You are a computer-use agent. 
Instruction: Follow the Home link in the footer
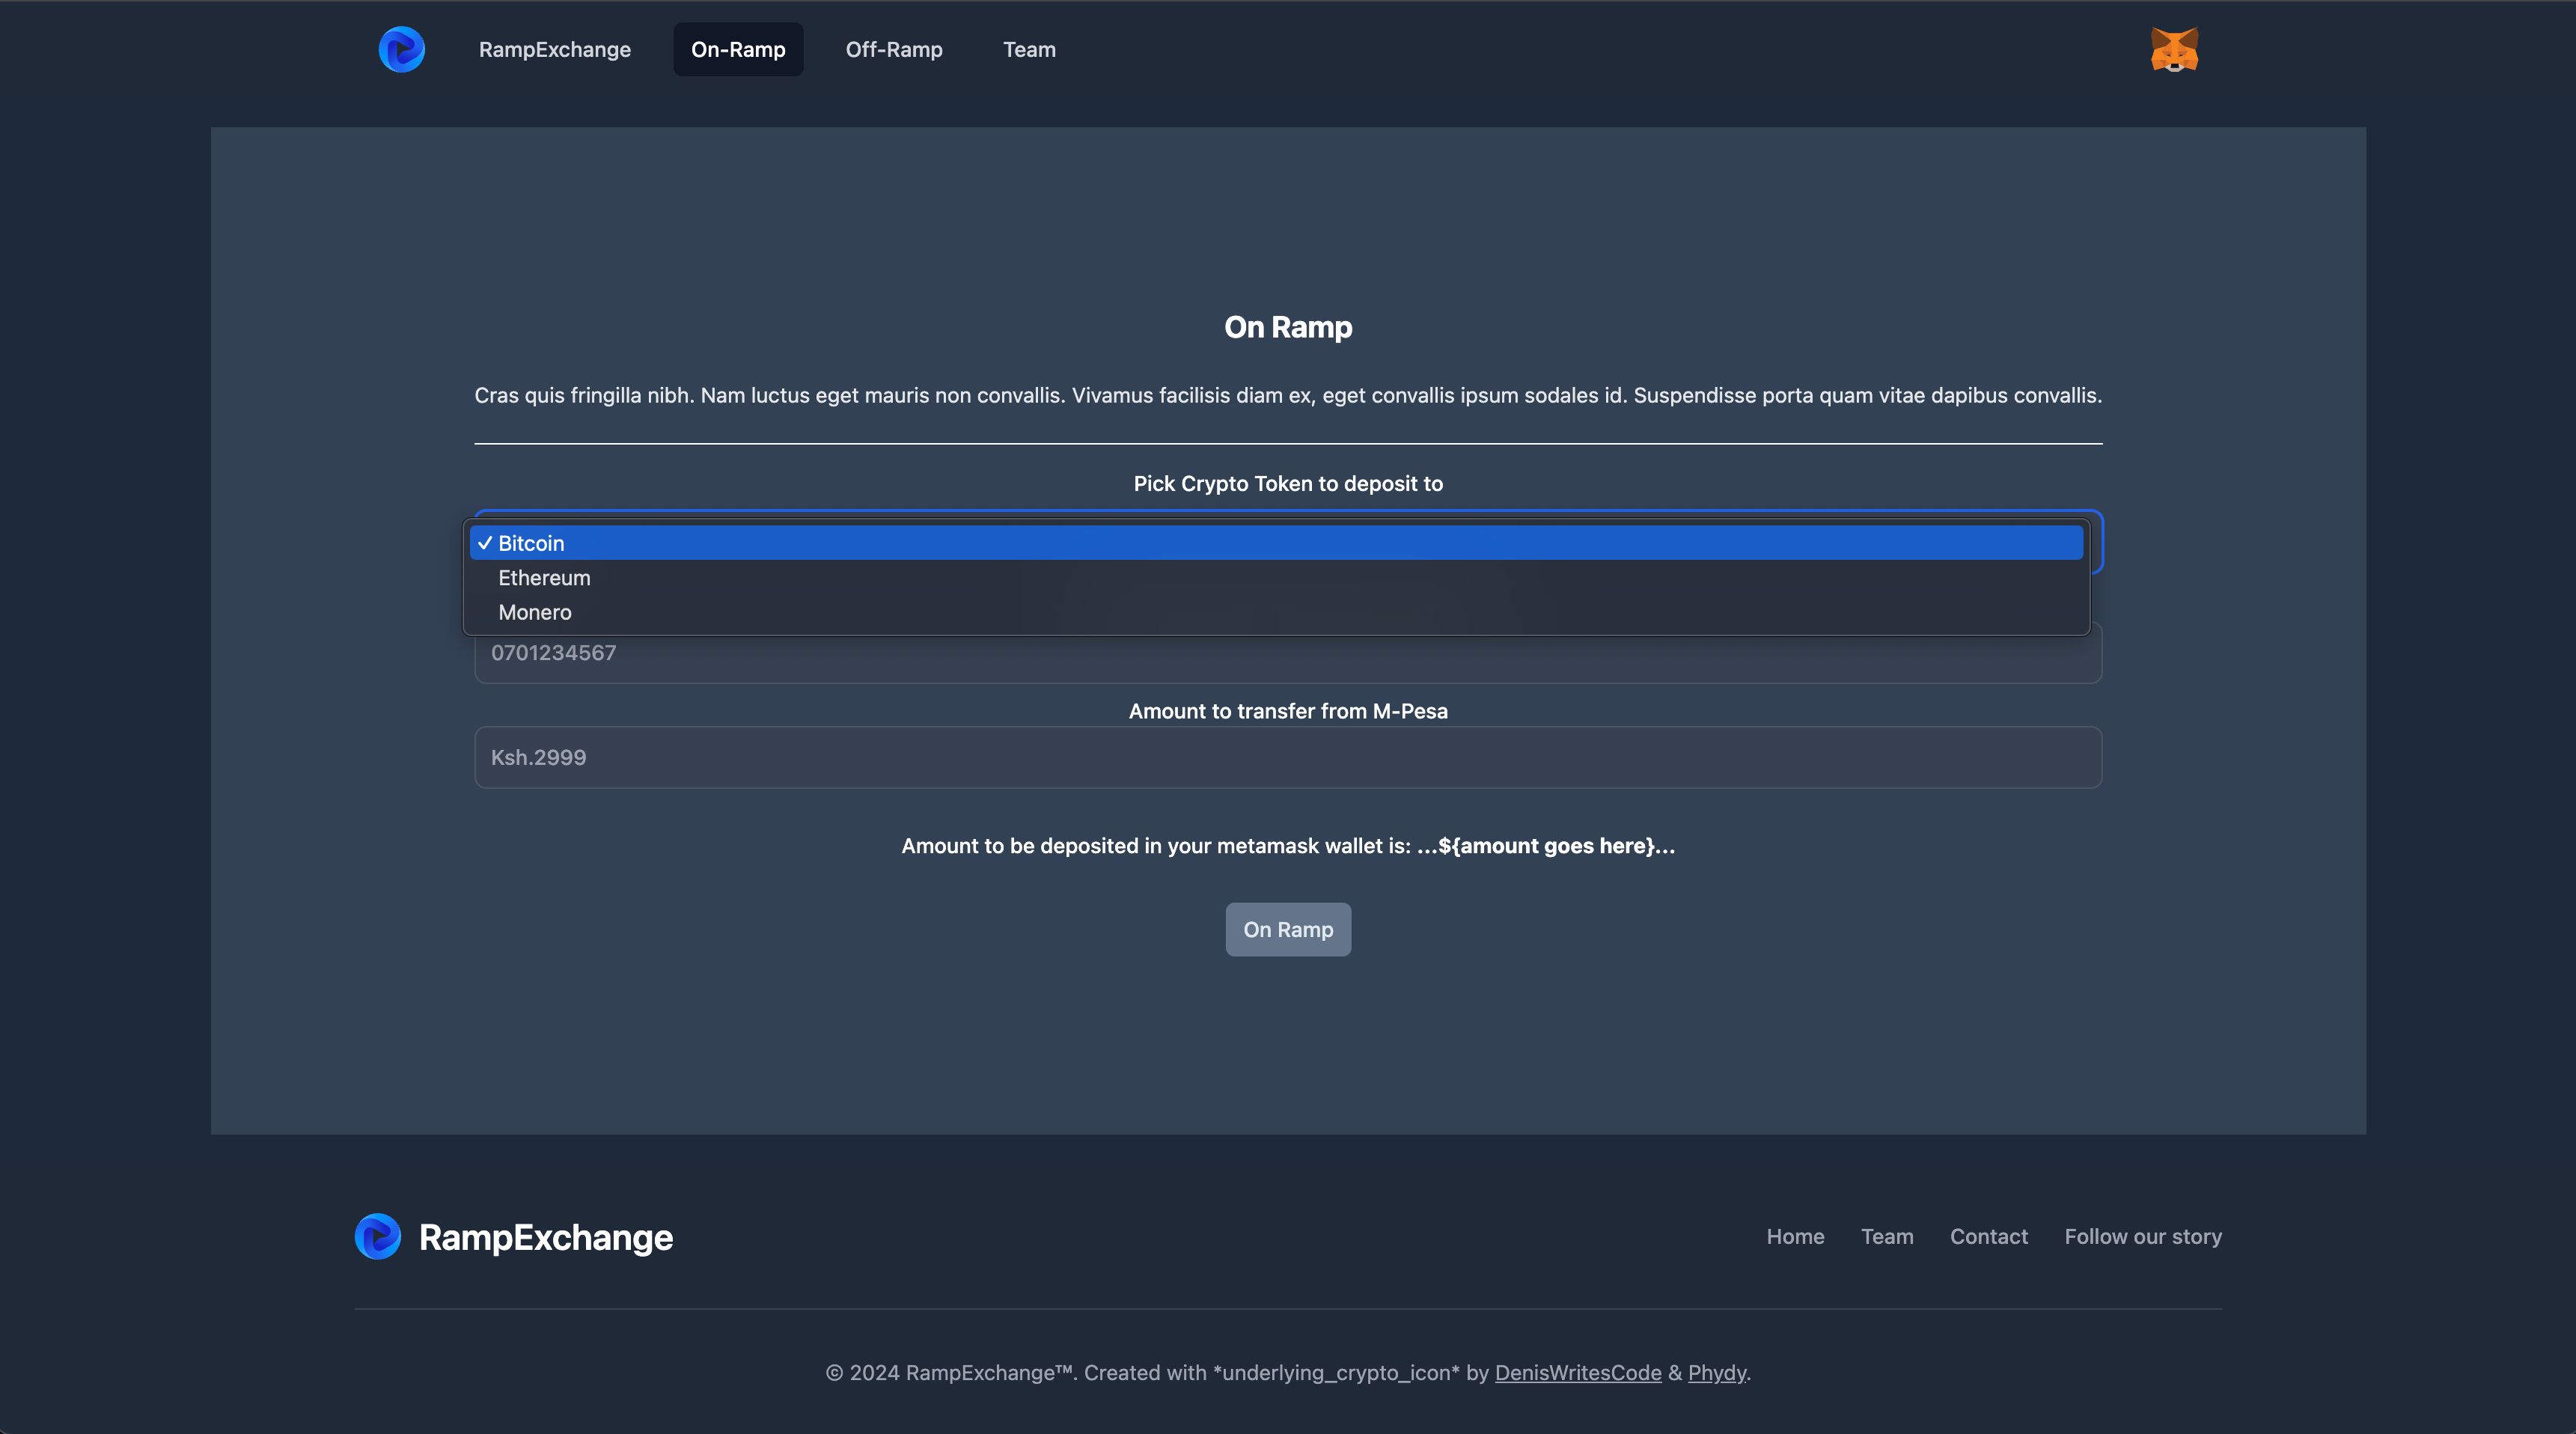point(1795,1237)
